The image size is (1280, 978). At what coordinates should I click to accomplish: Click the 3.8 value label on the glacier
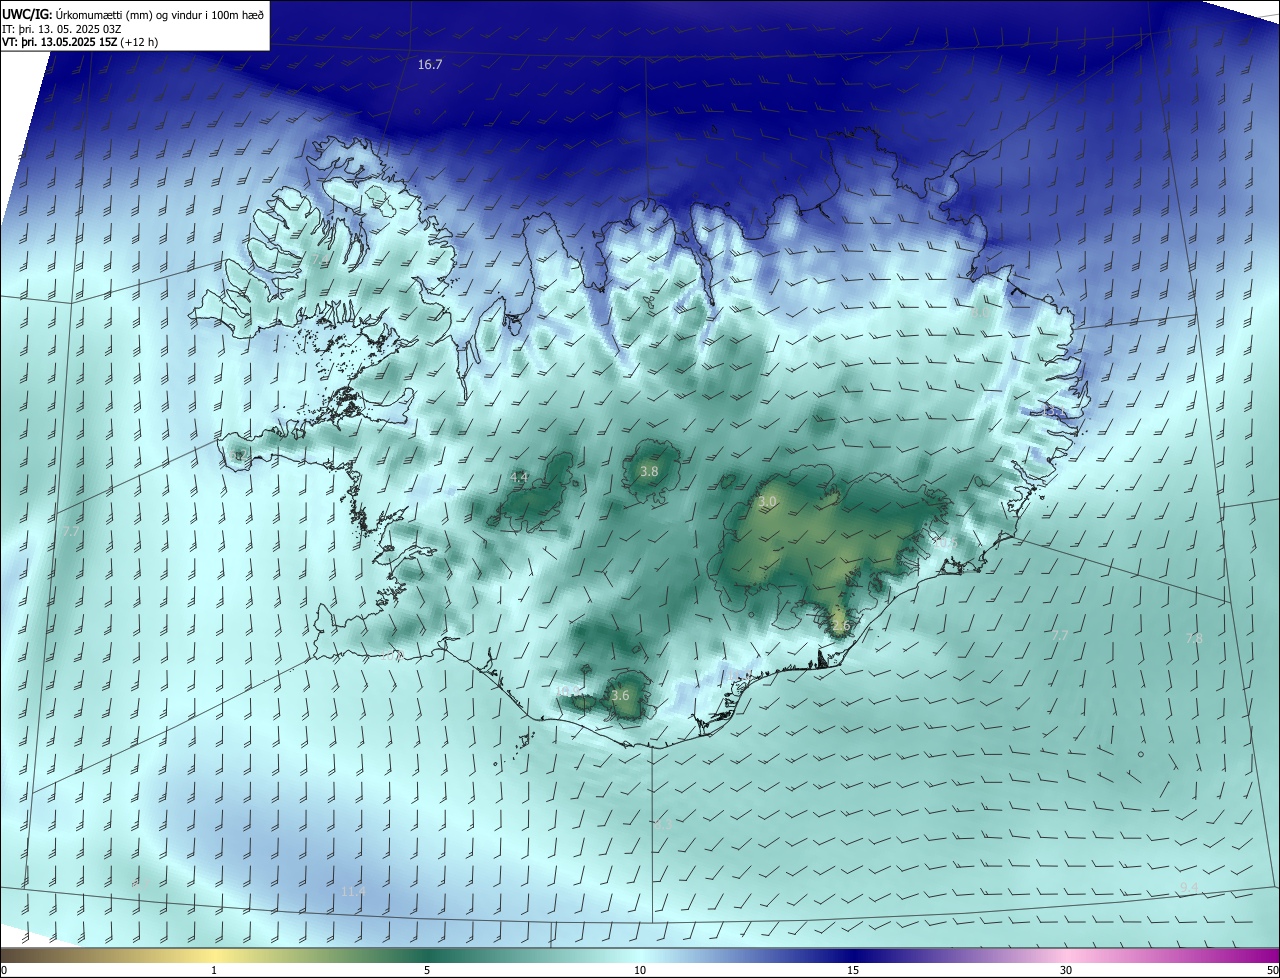(x=649, y=471)
